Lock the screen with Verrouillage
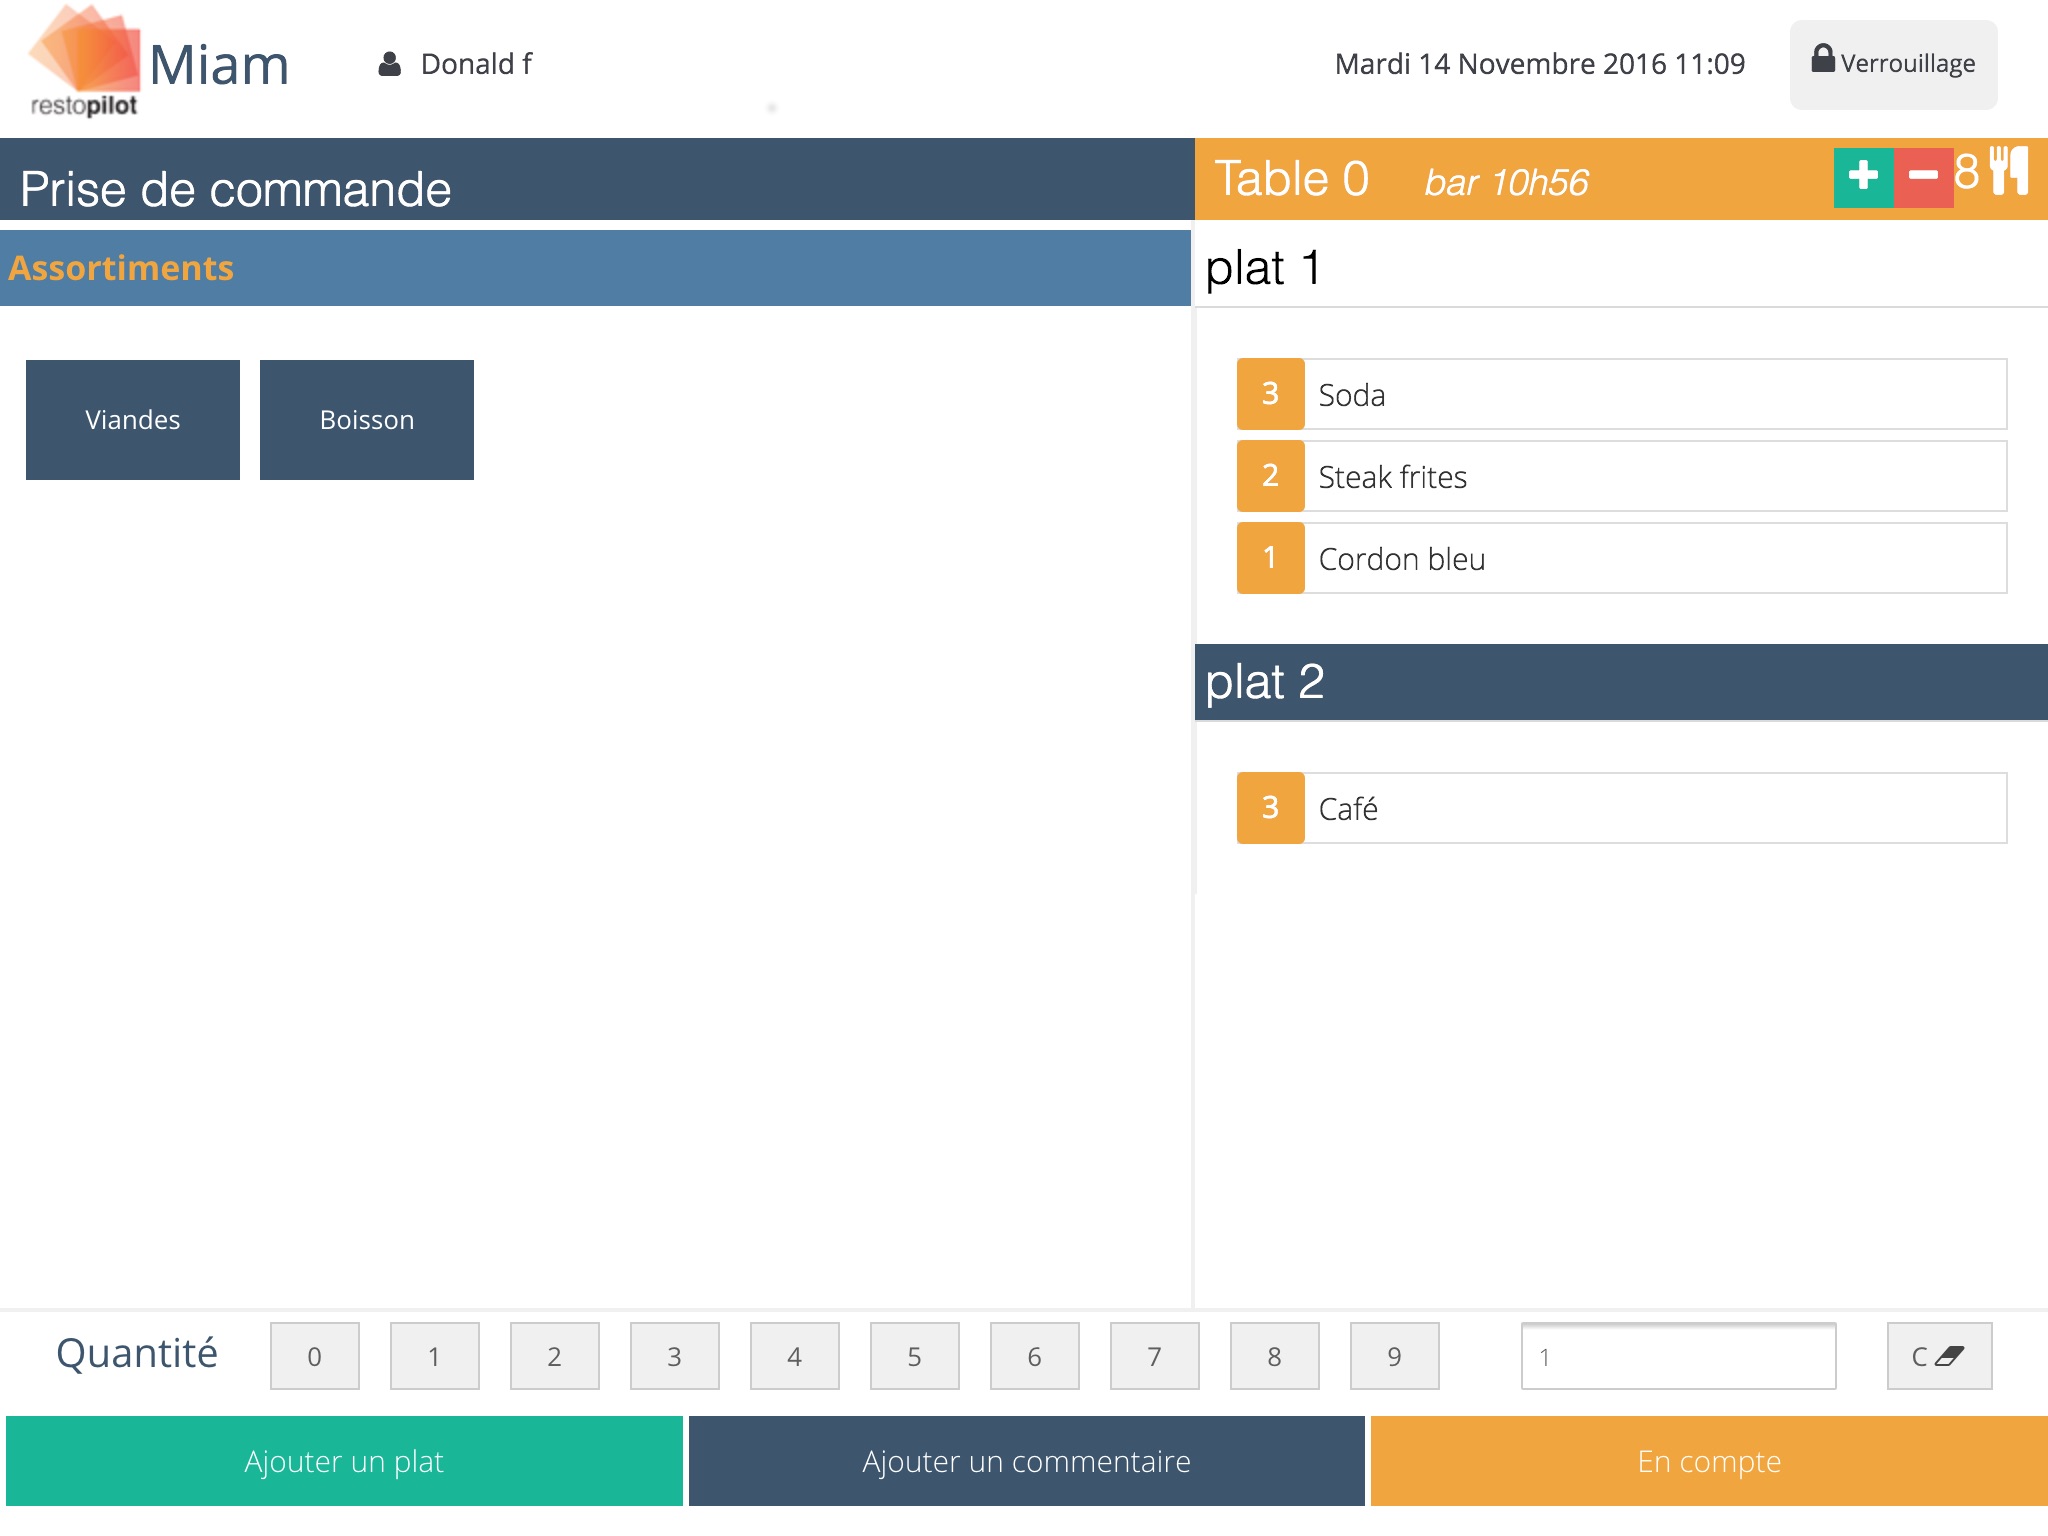 (1893, 64)
